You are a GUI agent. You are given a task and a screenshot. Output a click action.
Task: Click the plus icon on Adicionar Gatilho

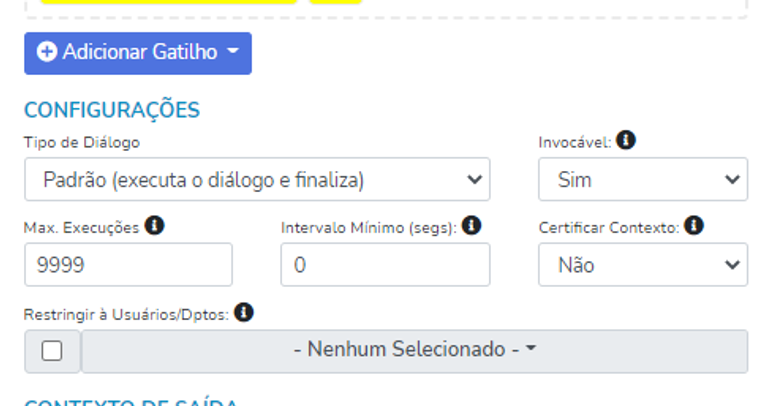47,53
